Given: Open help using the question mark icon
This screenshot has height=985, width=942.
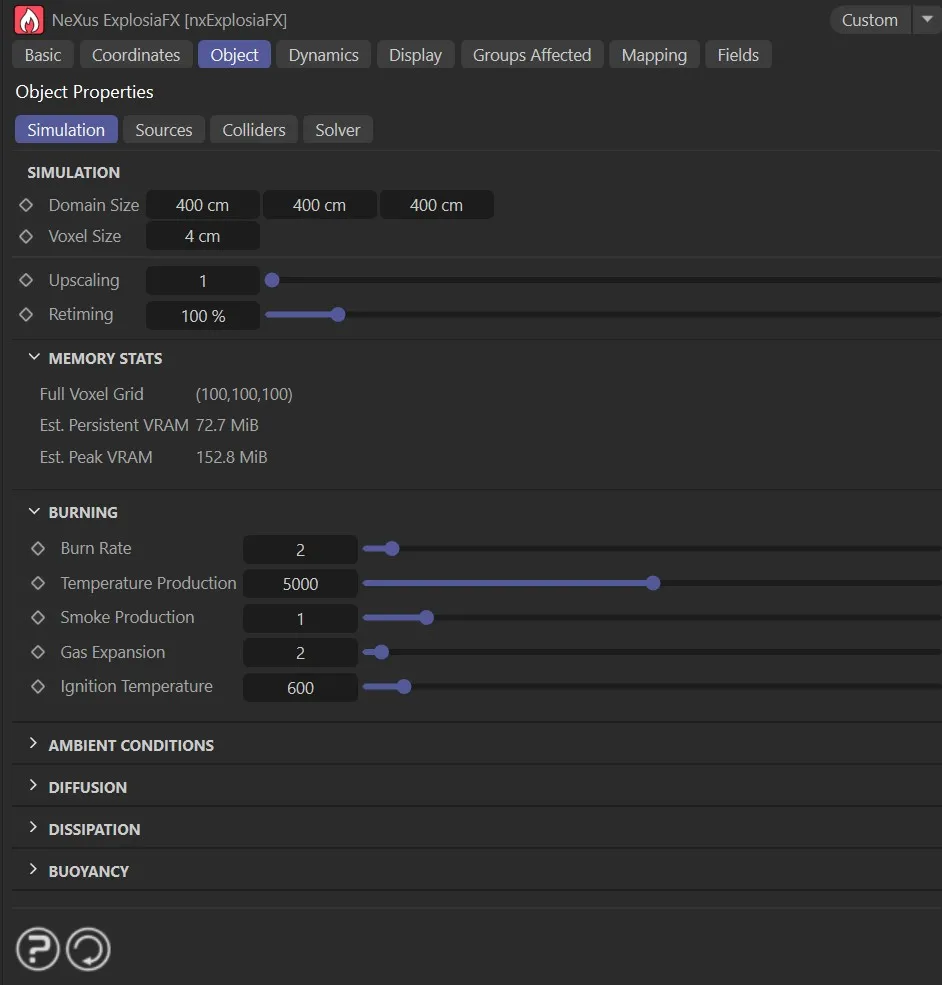Looking at the screenshot, I should click(x=37, y=948).
